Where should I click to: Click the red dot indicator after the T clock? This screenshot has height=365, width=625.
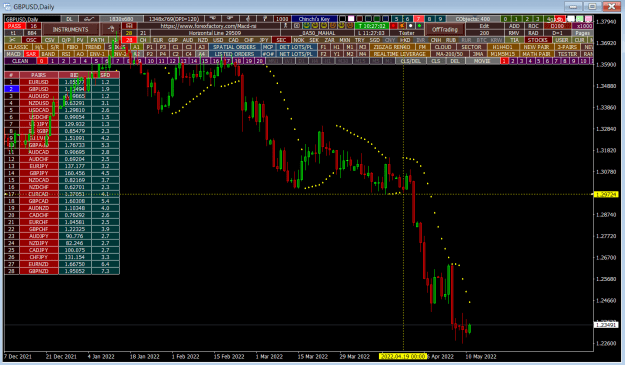pos(393,26)
